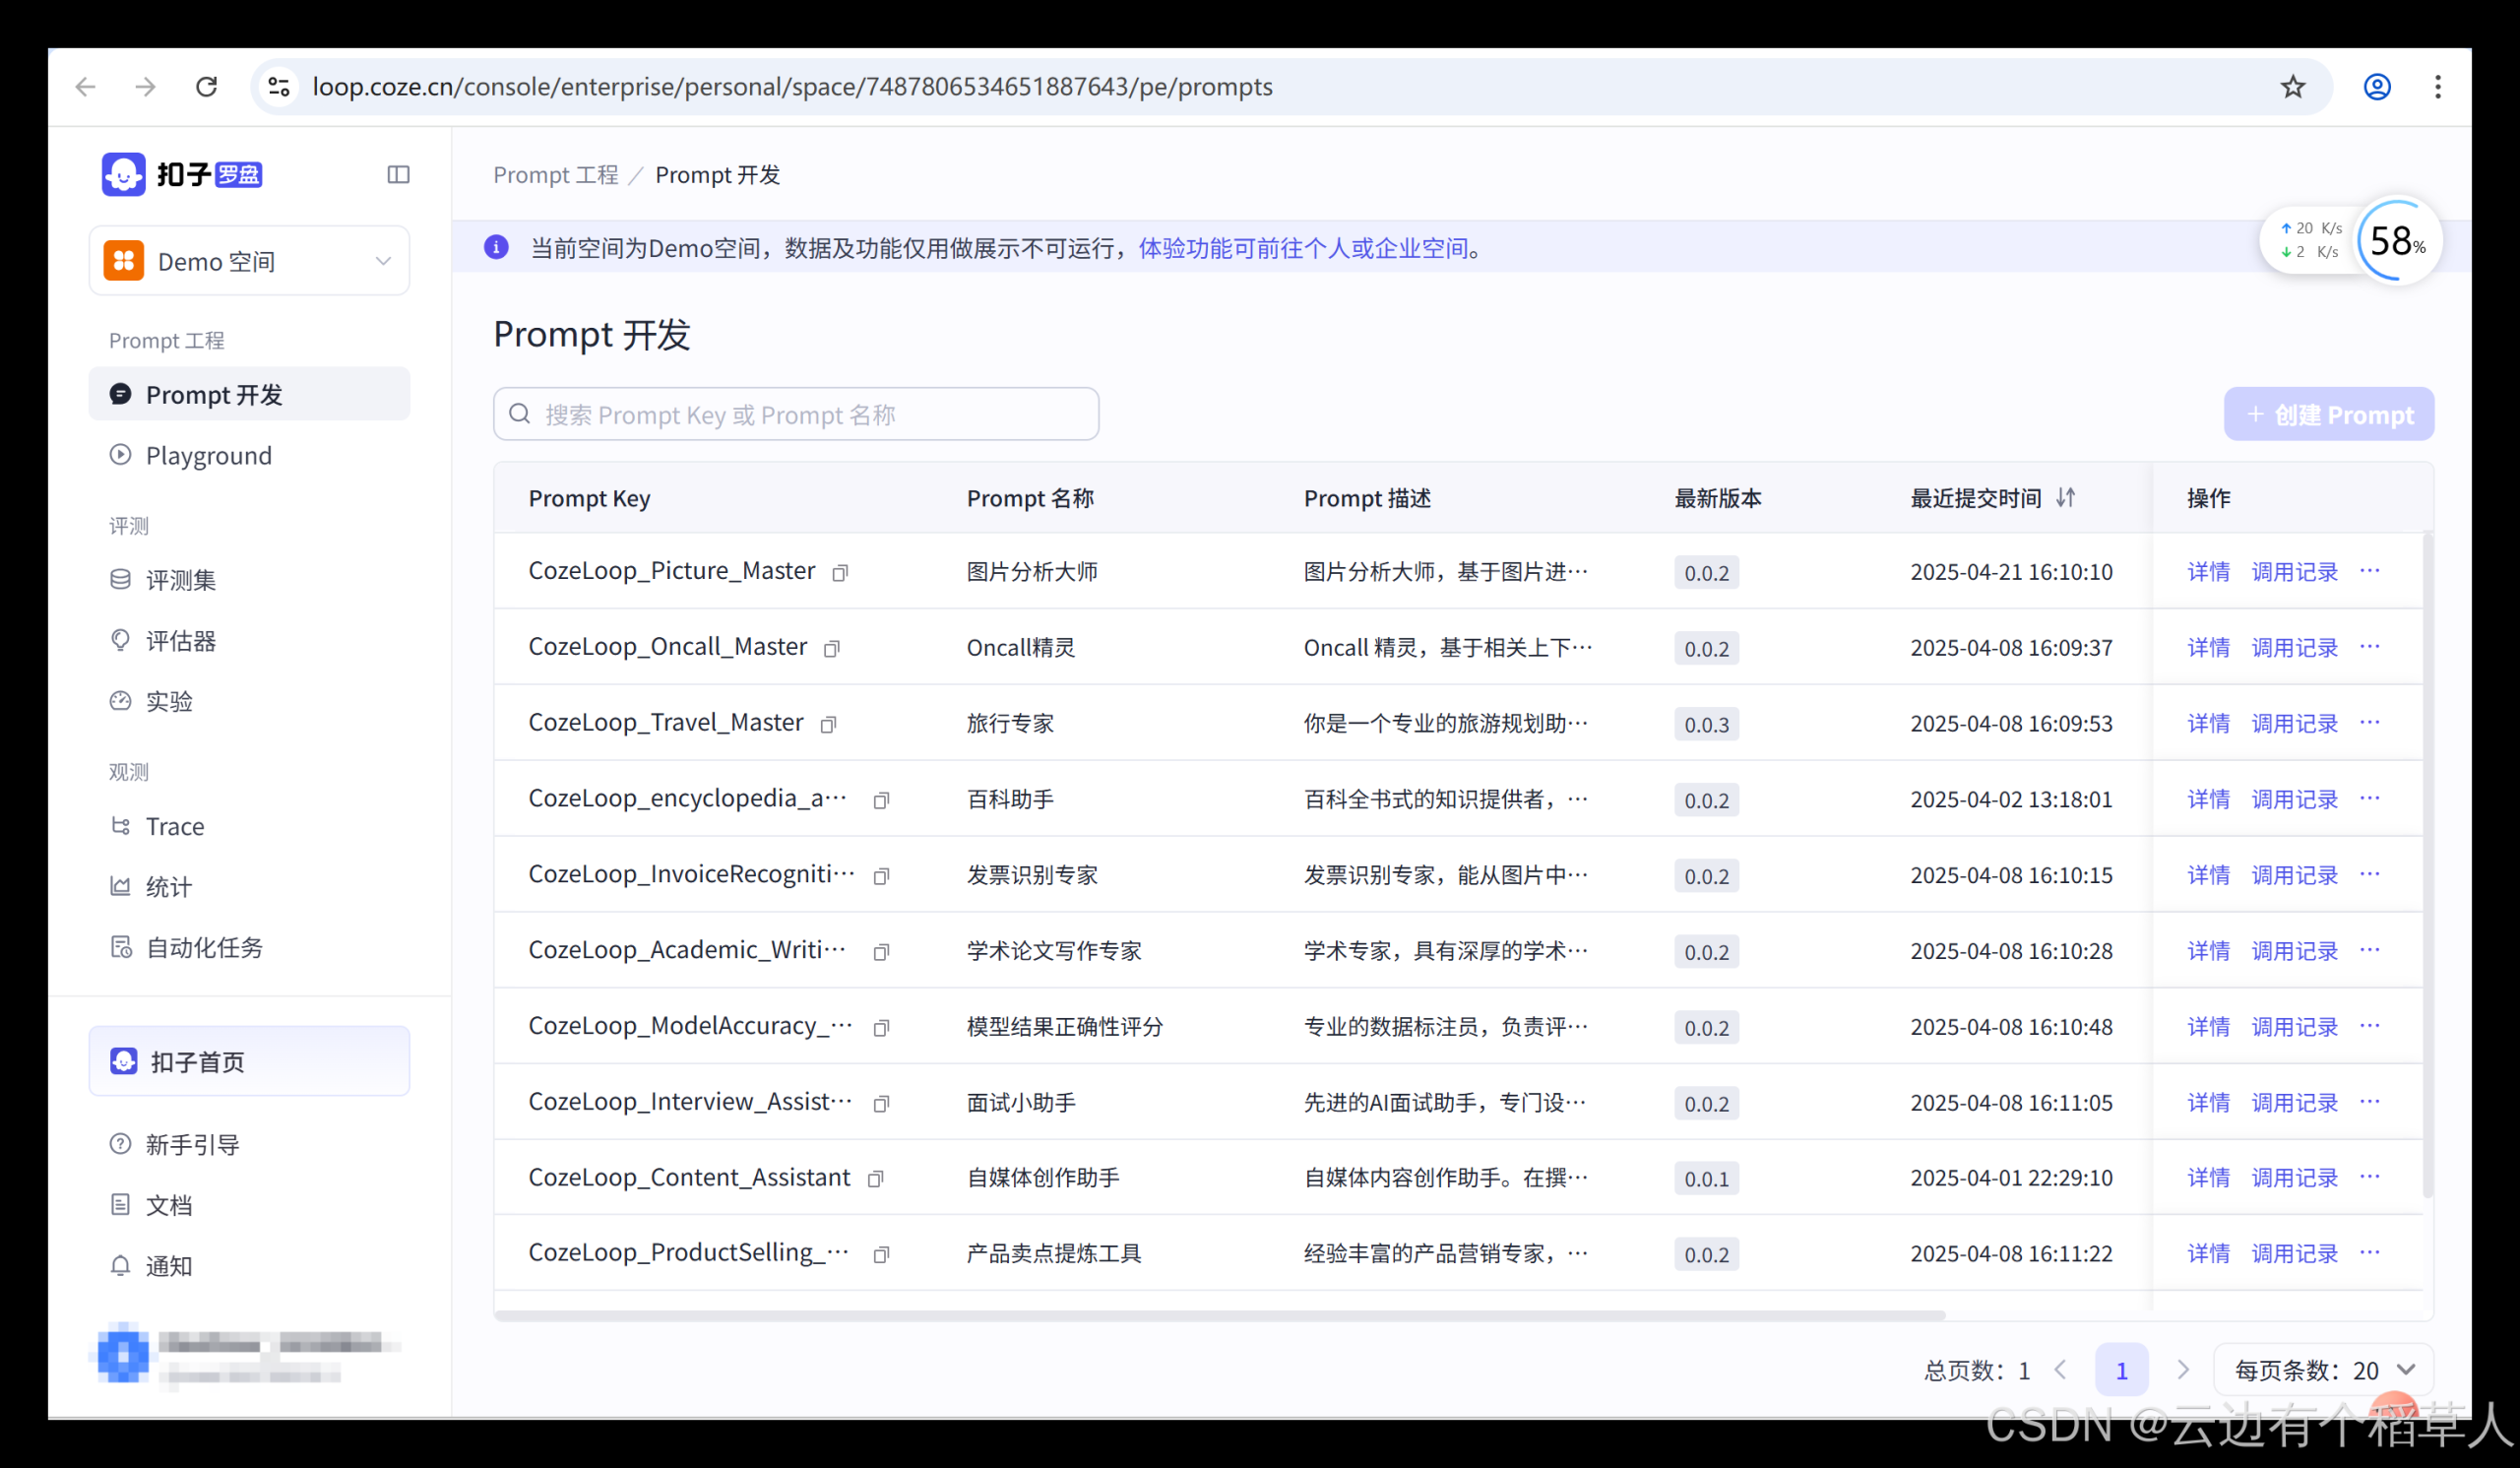Collapse the left sidebar panel
This screenshot has width=2520, height=1468.
(x=398, y=173)
